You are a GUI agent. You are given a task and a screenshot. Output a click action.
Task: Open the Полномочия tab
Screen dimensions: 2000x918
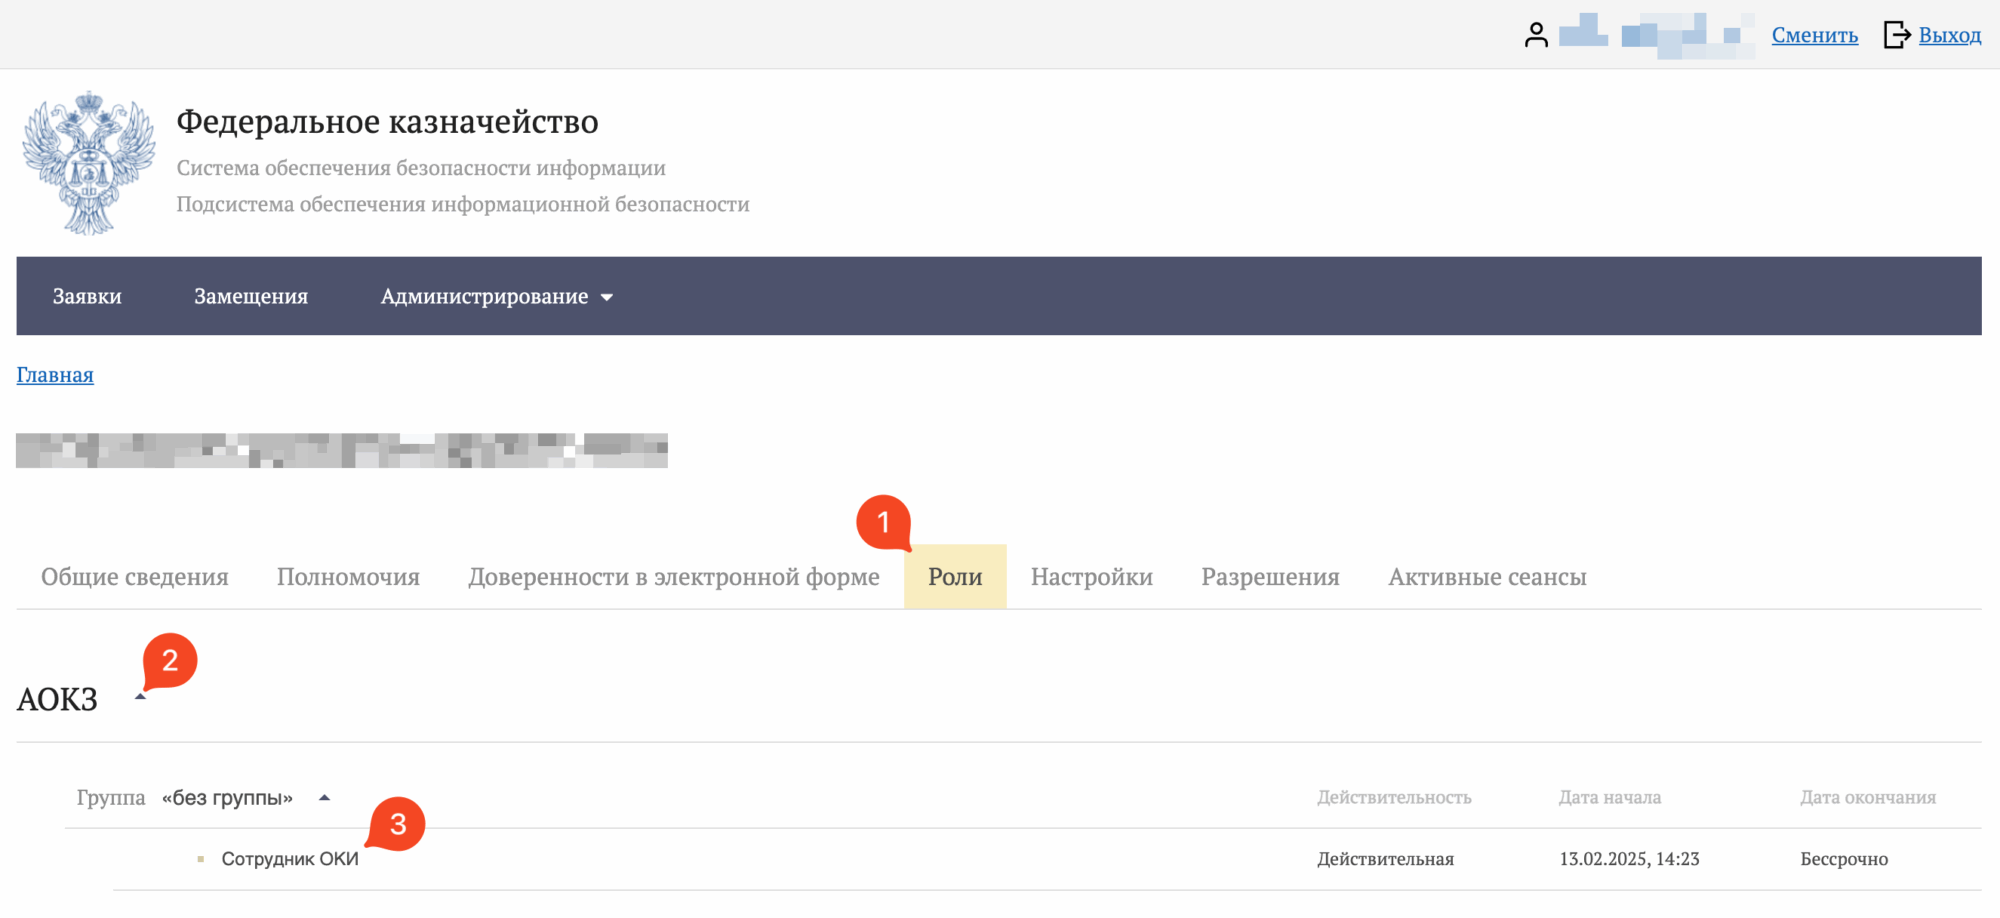(348, 577)
